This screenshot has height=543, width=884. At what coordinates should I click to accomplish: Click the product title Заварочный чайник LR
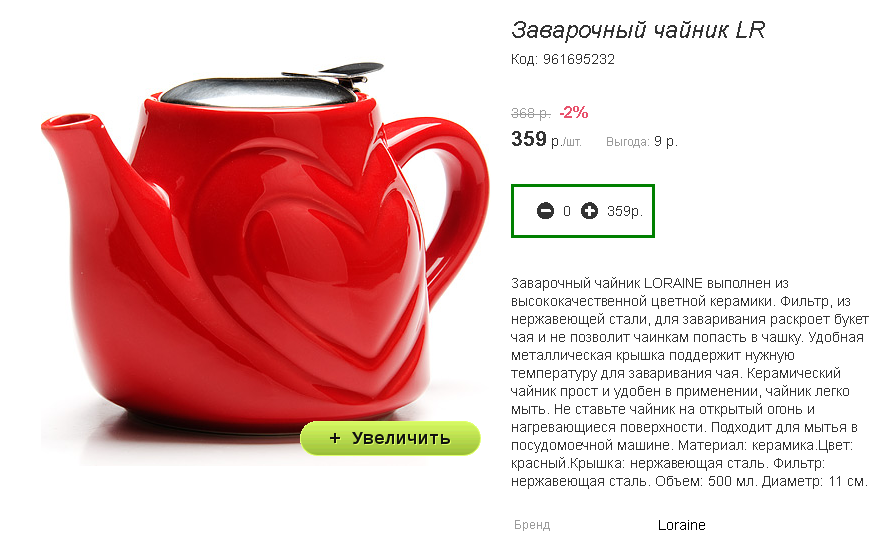638,30
